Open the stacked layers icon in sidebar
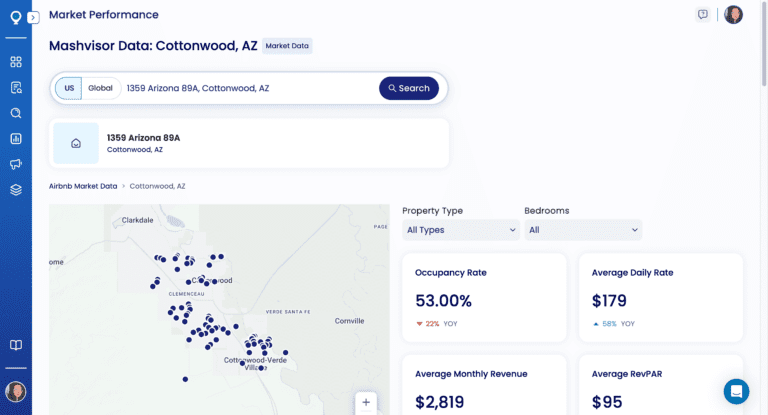The image size is (768, 415). pyautogui.click(x=16, y=190)
